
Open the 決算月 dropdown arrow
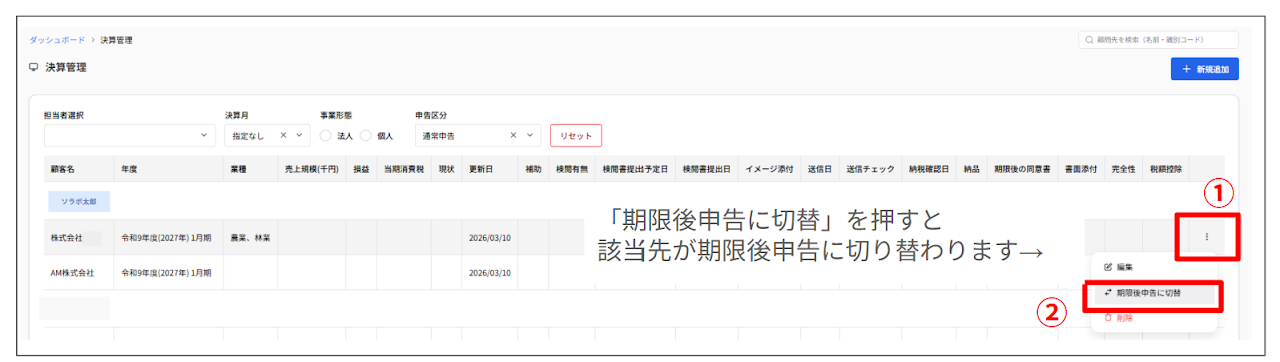click(x=299, y=135)
